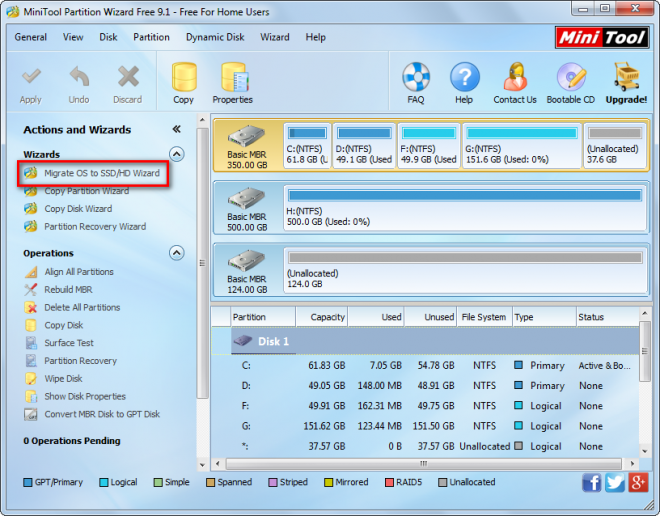The image size is (660, 516).
Task: Open the Facebook share icon
Action: click(x=591, y=483)
